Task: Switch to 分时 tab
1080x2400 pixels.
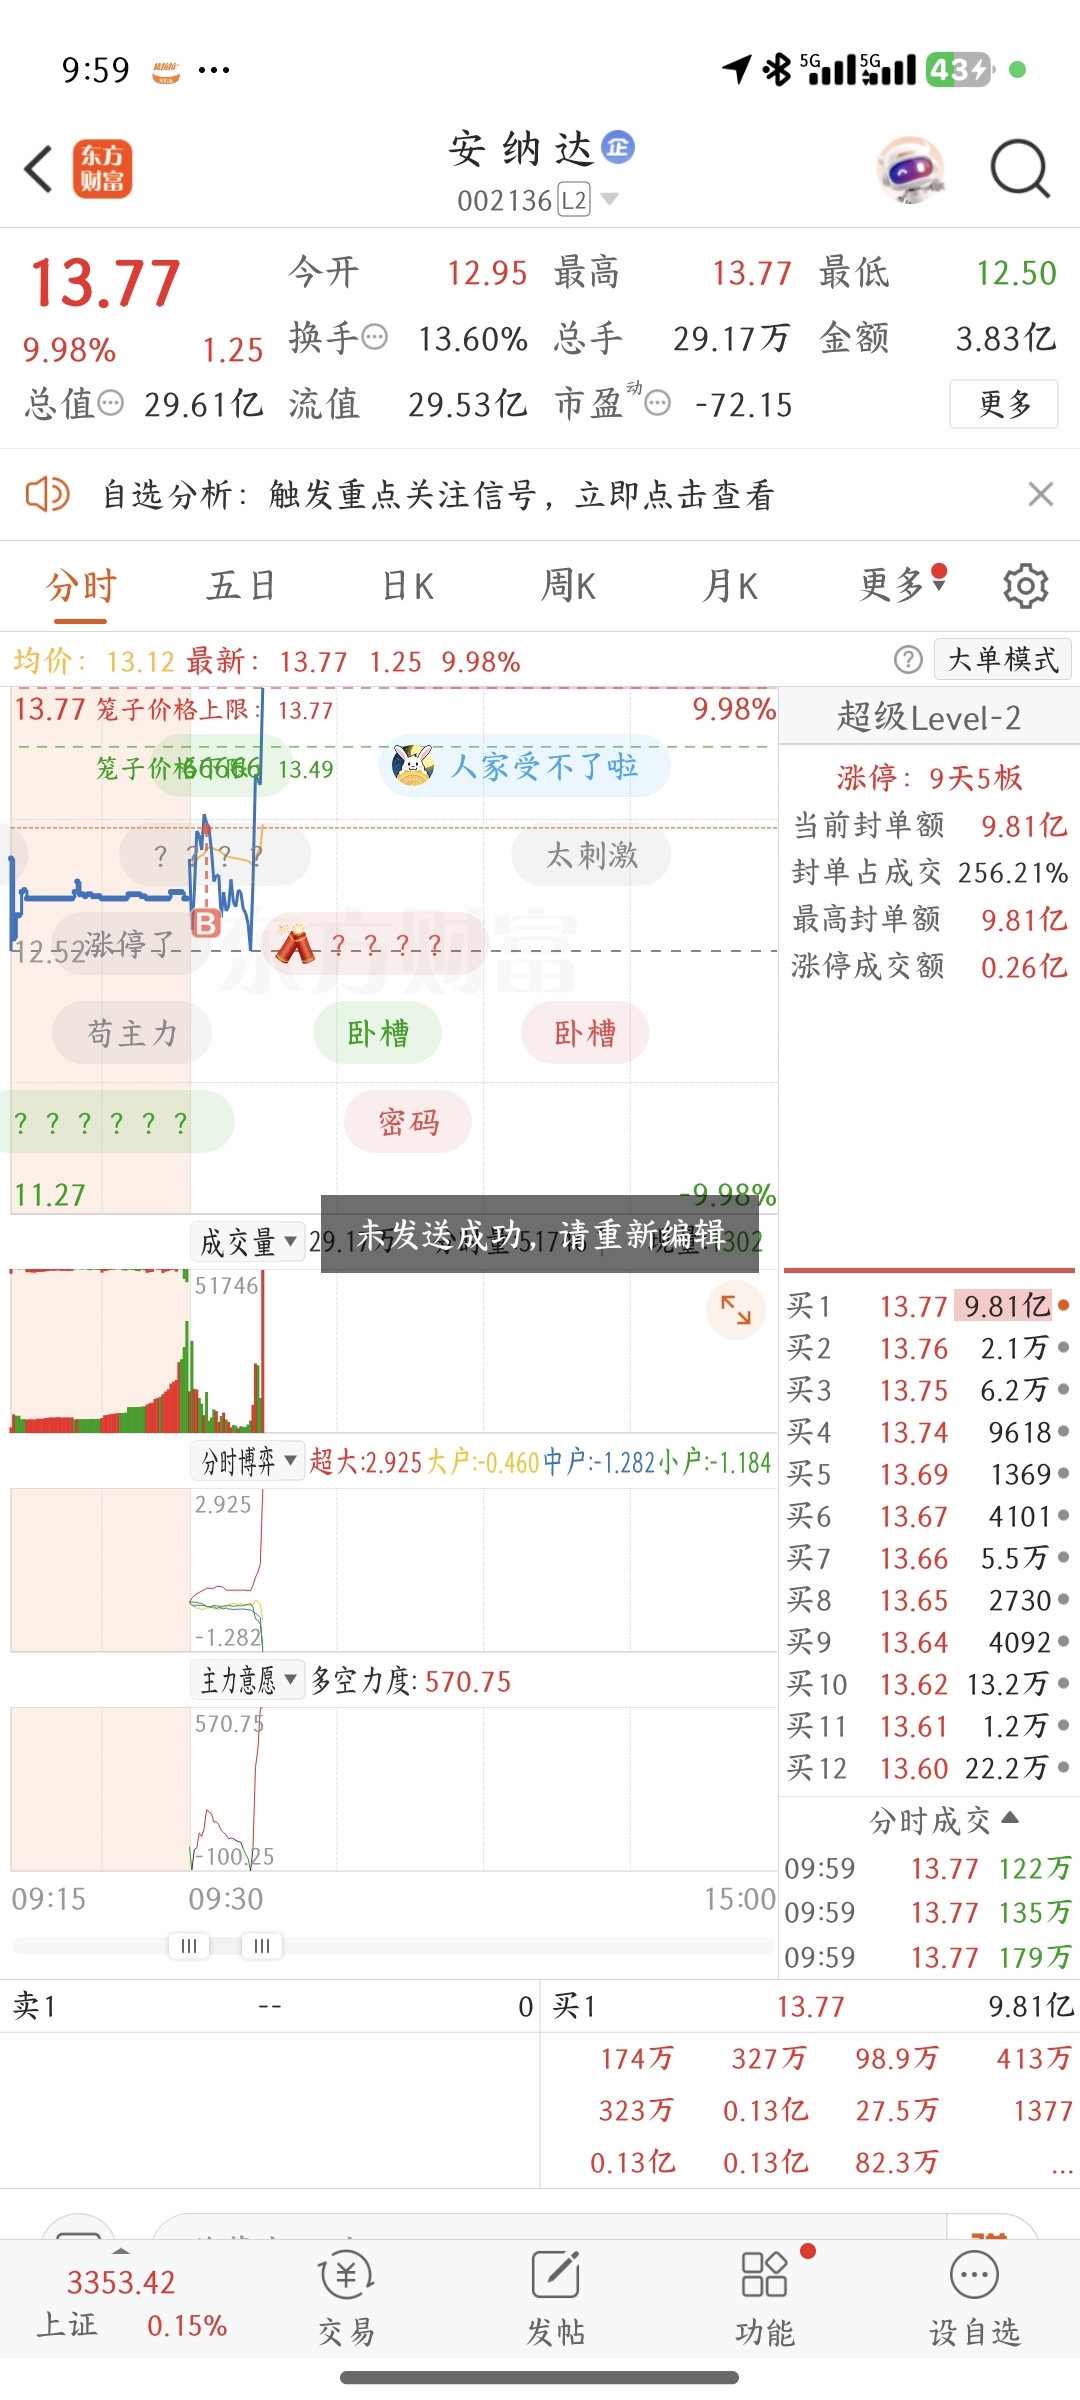Action: tap(81, 586)
